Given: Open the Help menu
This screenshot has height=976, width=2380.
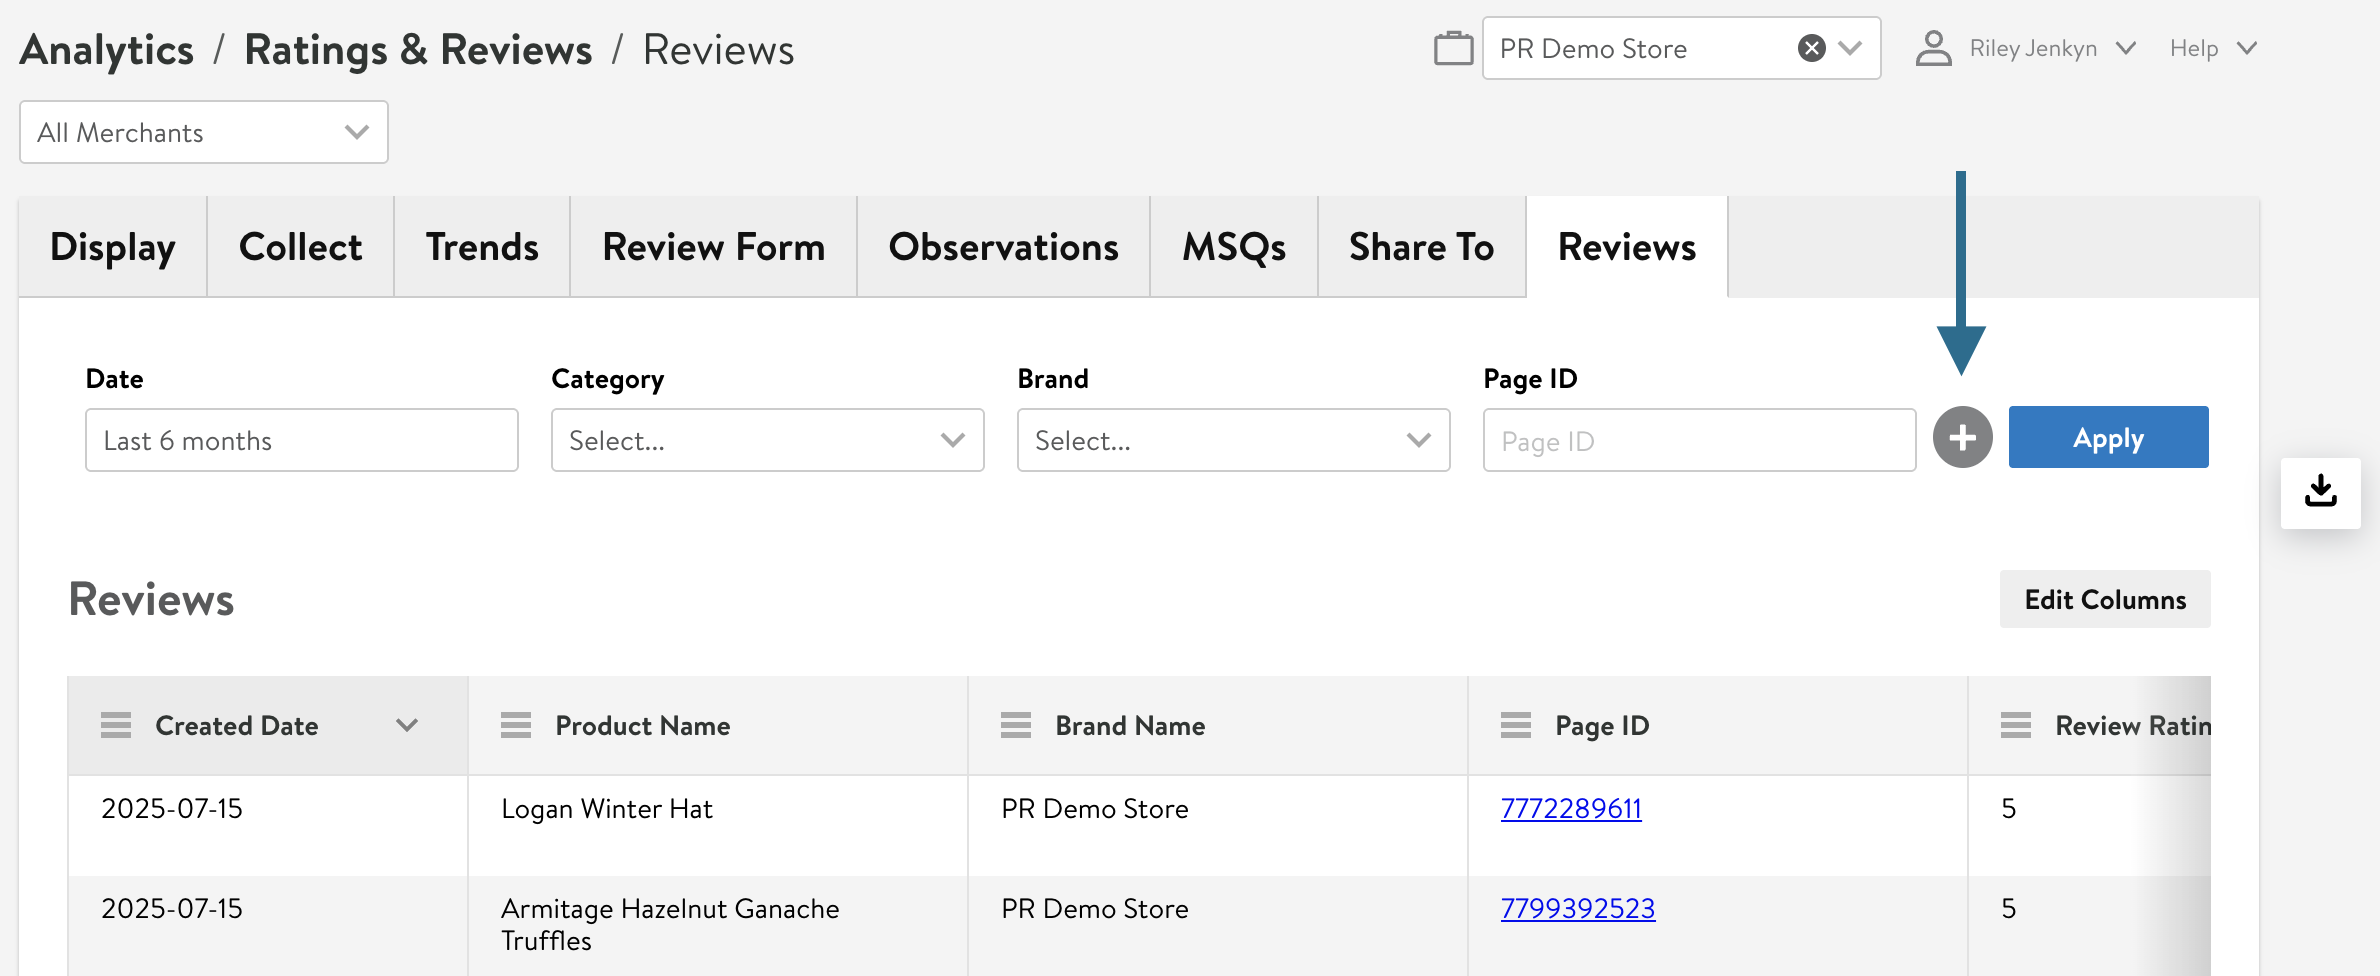Looking at the screenshot, I should [x=2212, y=49].
